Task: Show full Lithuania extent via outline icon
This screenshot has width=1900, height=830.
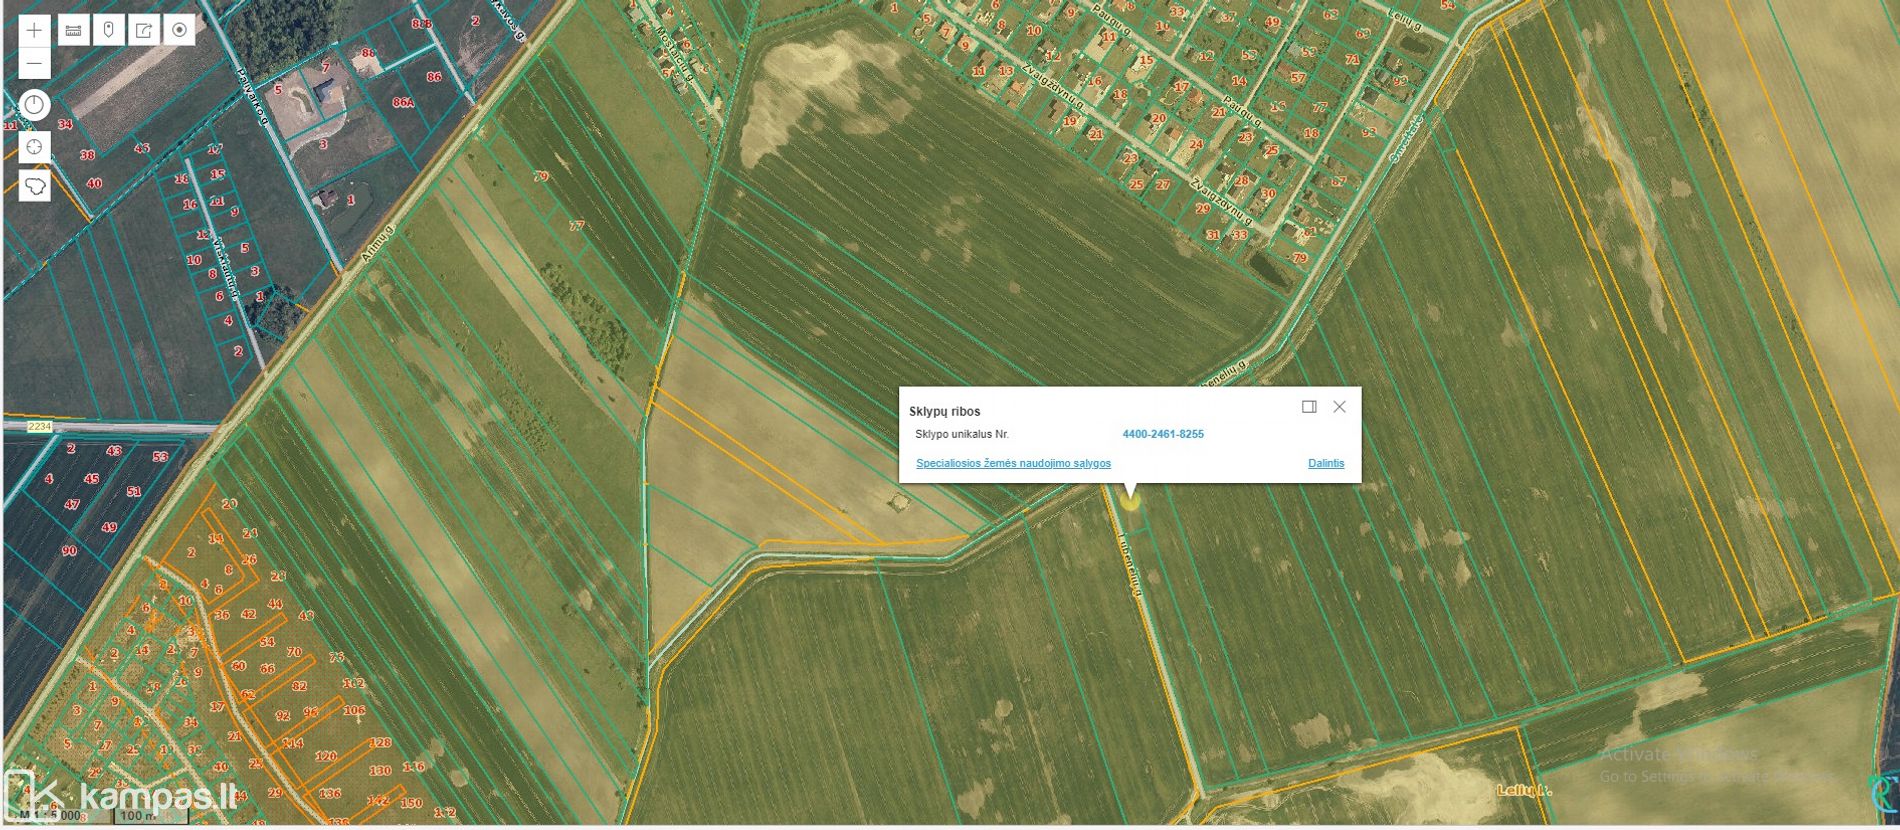Action: [x=34, y=186]
